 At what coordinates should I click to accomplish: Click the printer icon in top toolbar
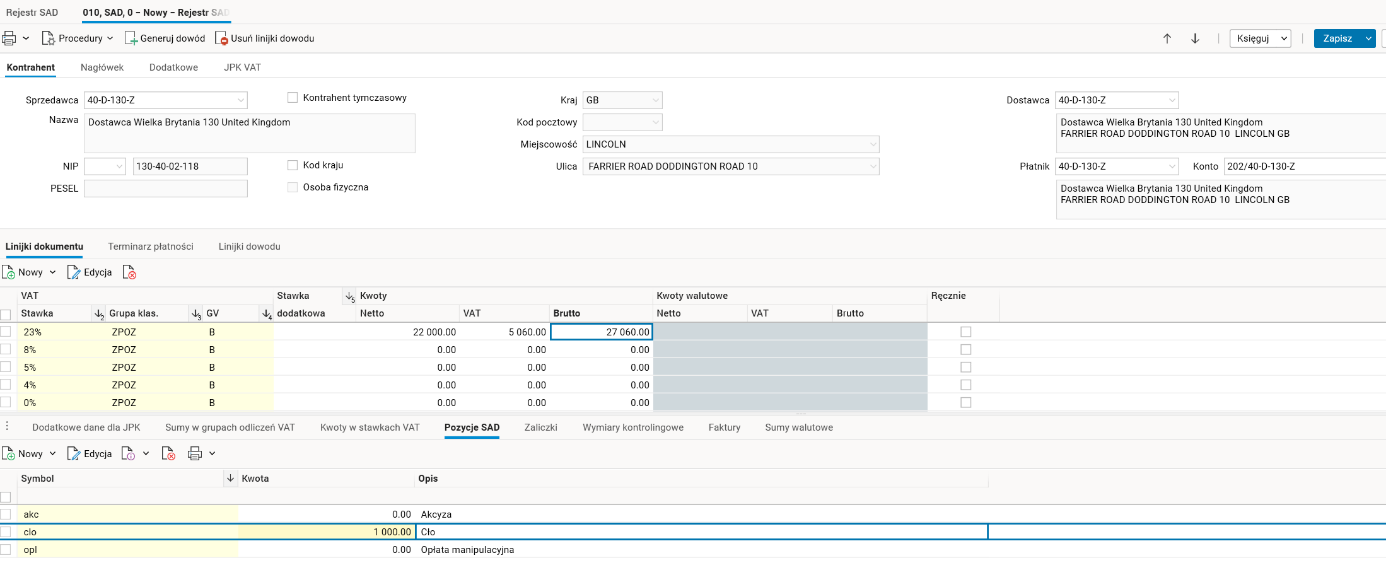click(9, 38)
